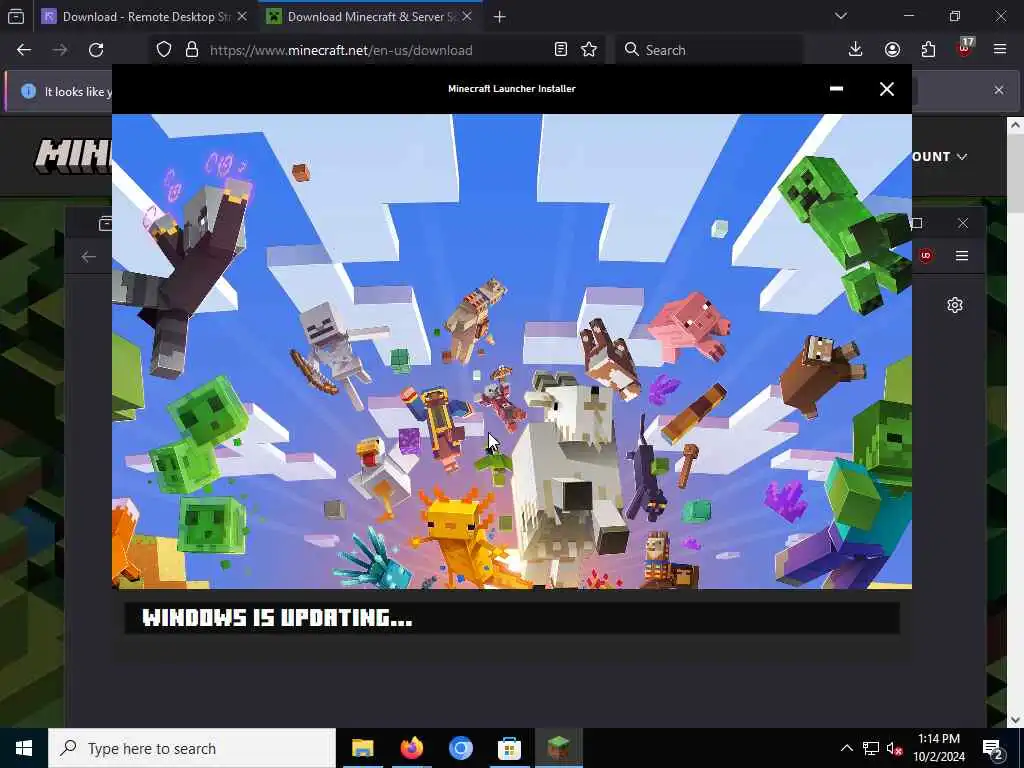The height and width of the screenshot is (768, 1024).
Task: Open the network status tray icon
Action: [x=871, y=748]
